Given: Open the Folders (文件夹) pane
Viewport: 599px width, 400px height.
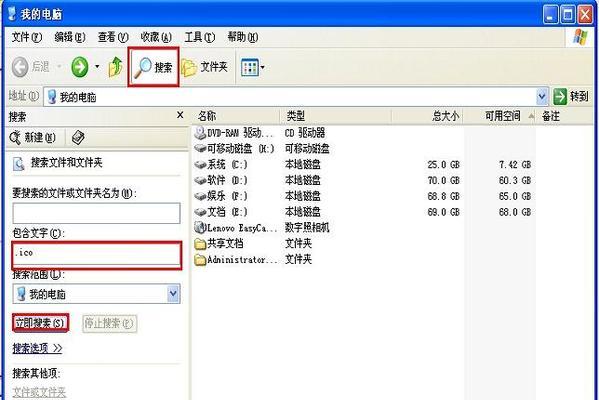Looking at the screenshot, I should (204, 67).
